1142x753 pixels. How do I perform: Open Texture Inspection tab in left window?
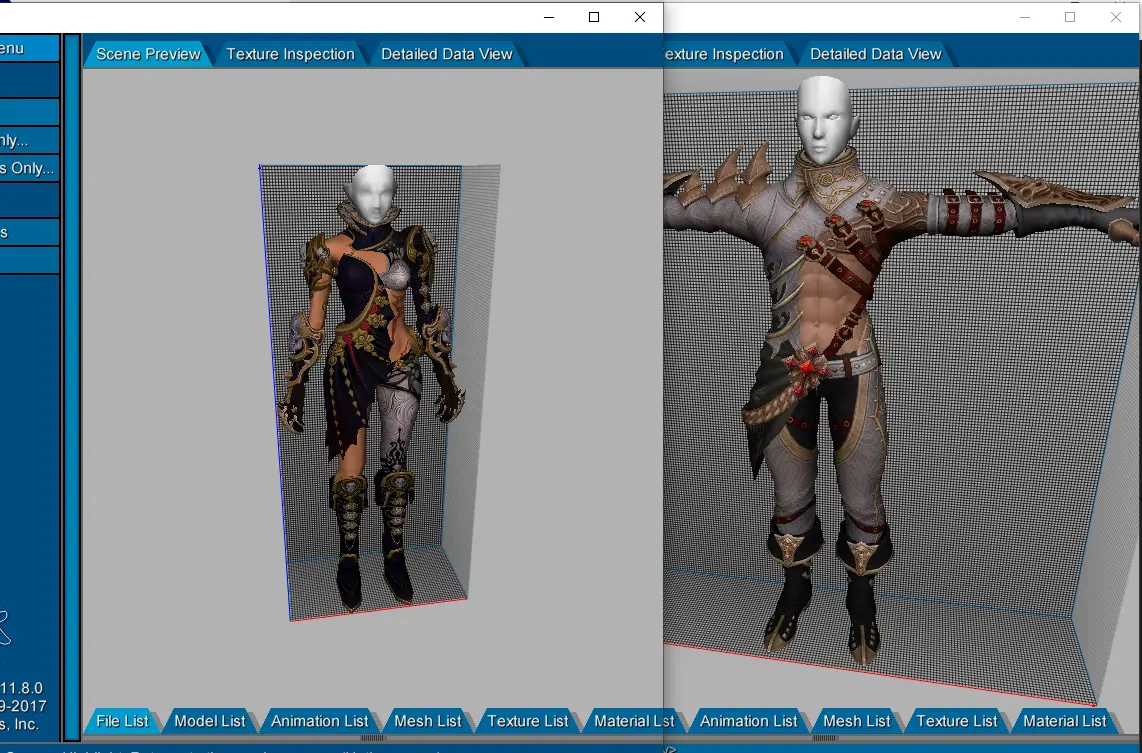(x=290, y=54)
